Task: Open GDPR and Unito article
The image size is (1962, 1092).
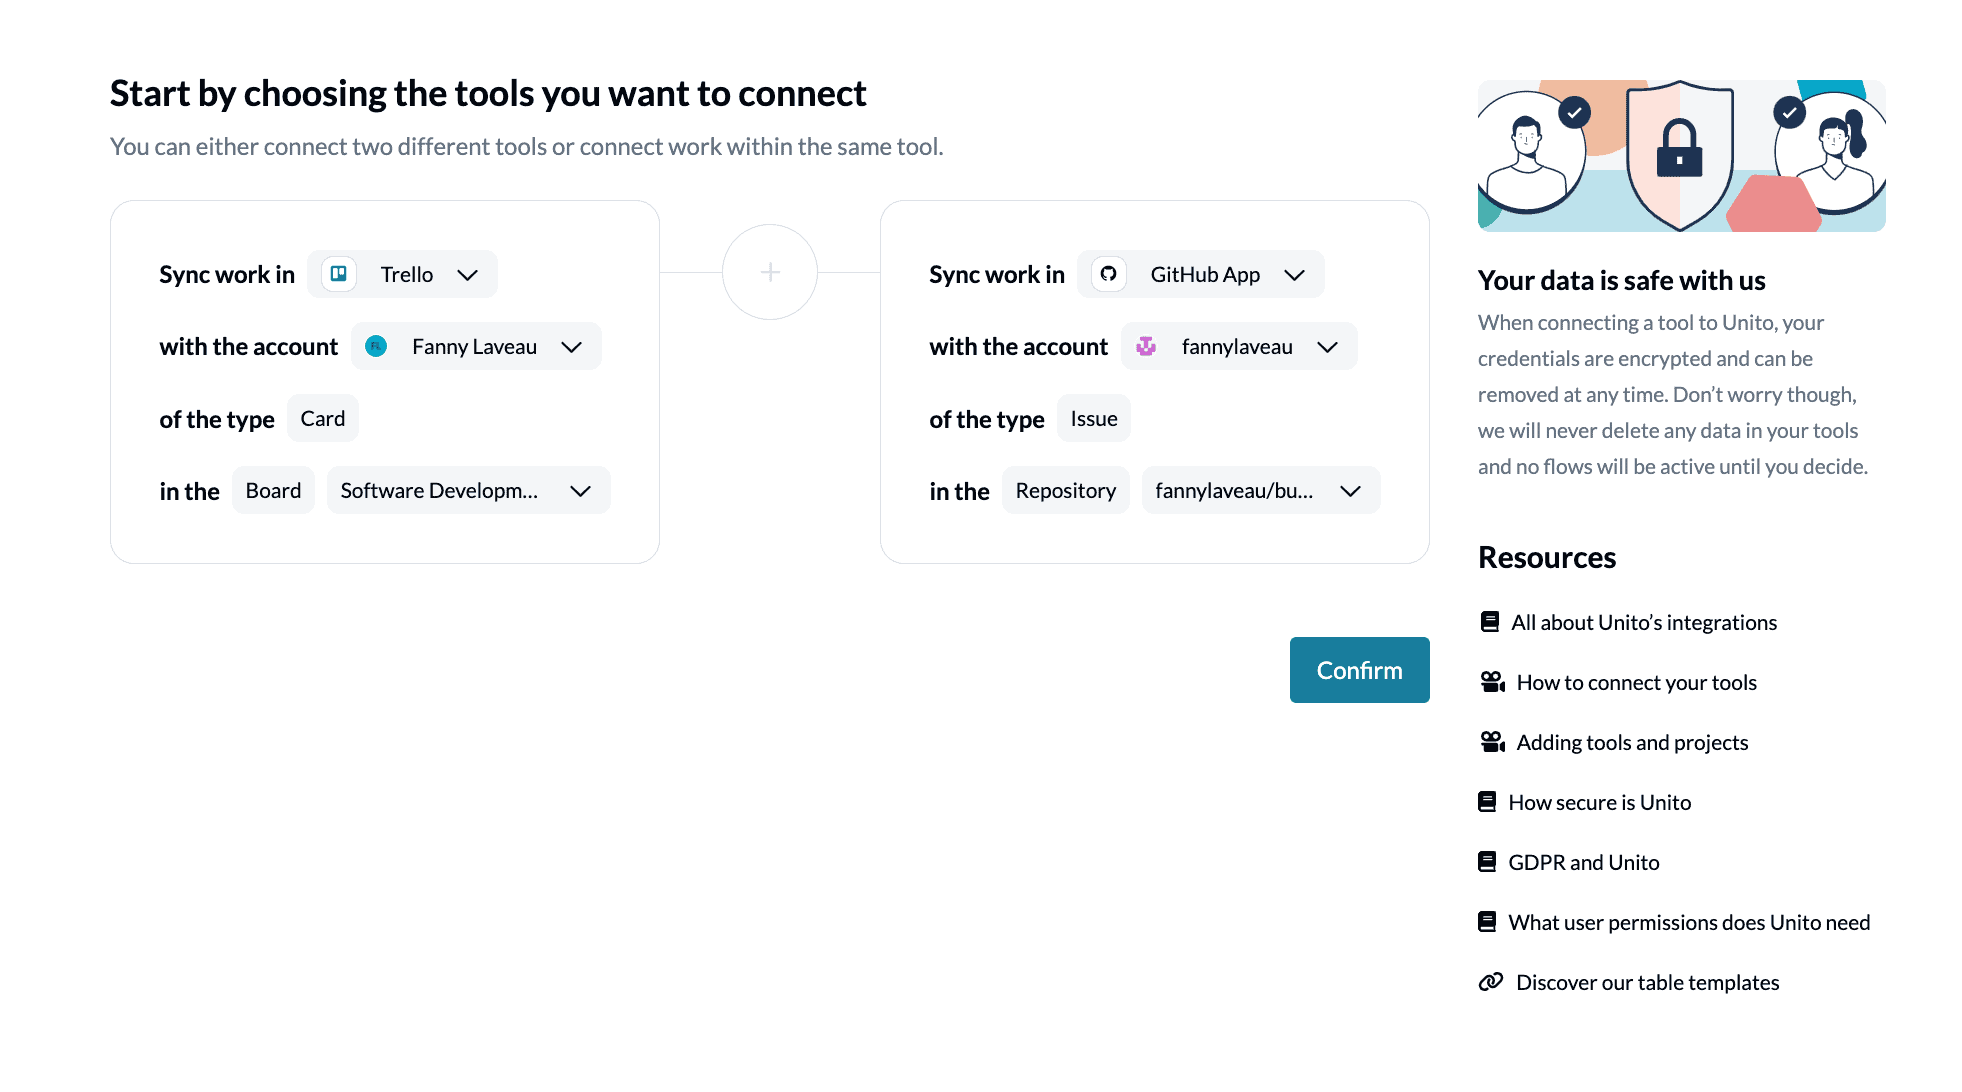Action: [x=1583, y=862]
